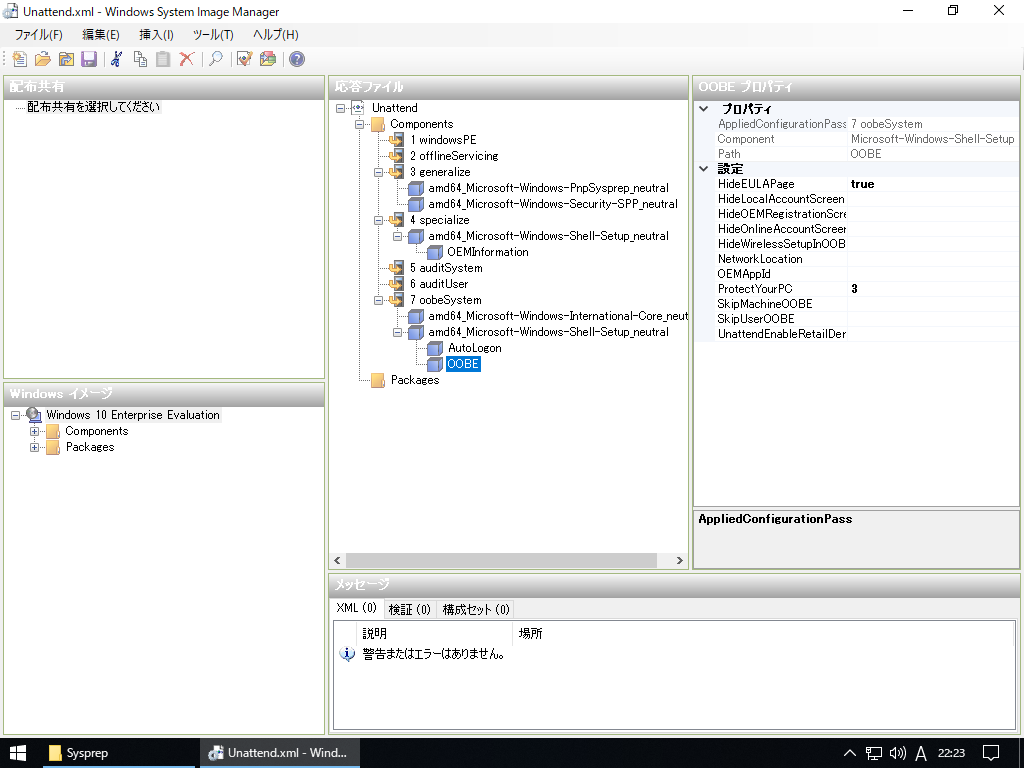Select the International-Core component in oobeSystem

(x=557, y=316)
